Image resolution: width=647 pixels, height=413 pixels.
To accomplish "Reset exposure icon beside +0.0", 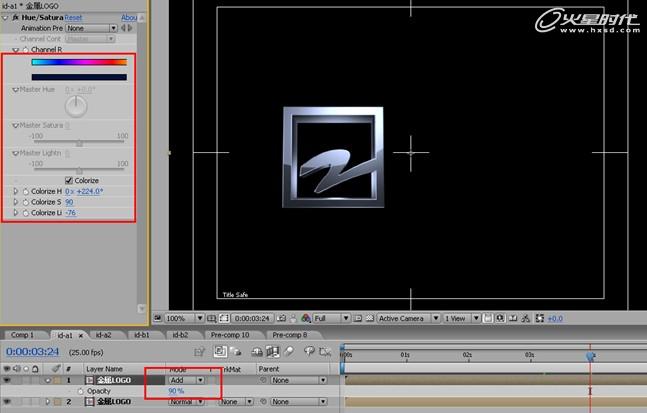I will (x=539, y=318).
